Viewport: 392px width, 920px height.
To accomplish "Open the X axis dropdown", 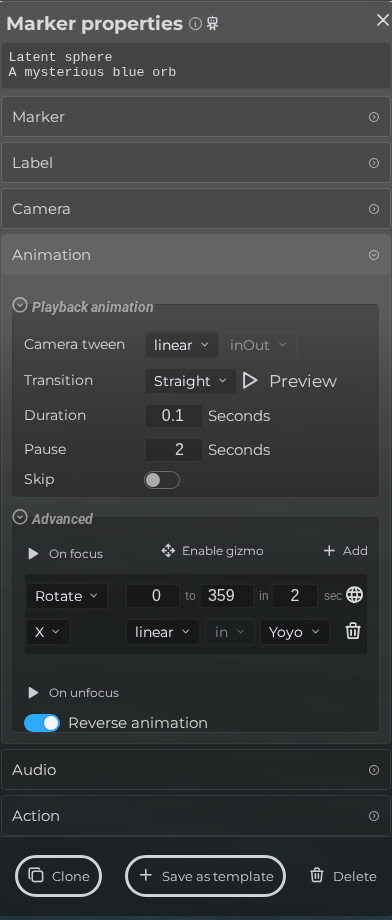I will [x=48, y=632].
